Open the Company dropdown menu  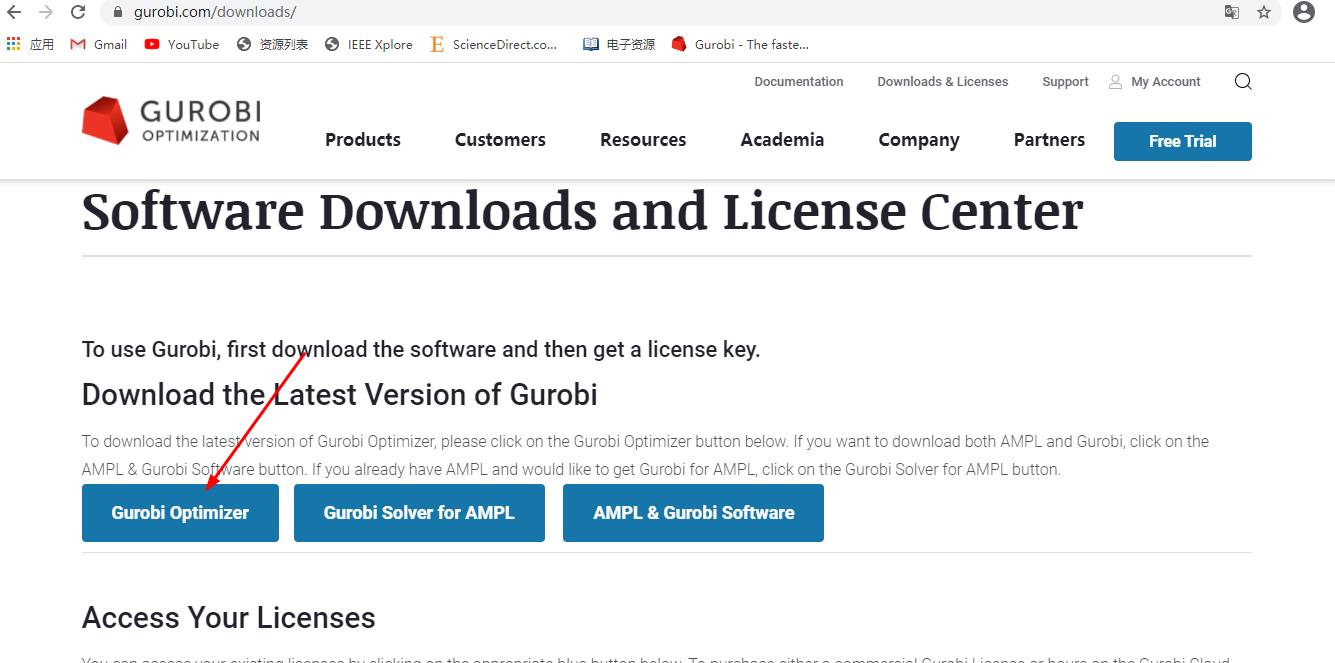pyautogui.click(x=918, y=140)
